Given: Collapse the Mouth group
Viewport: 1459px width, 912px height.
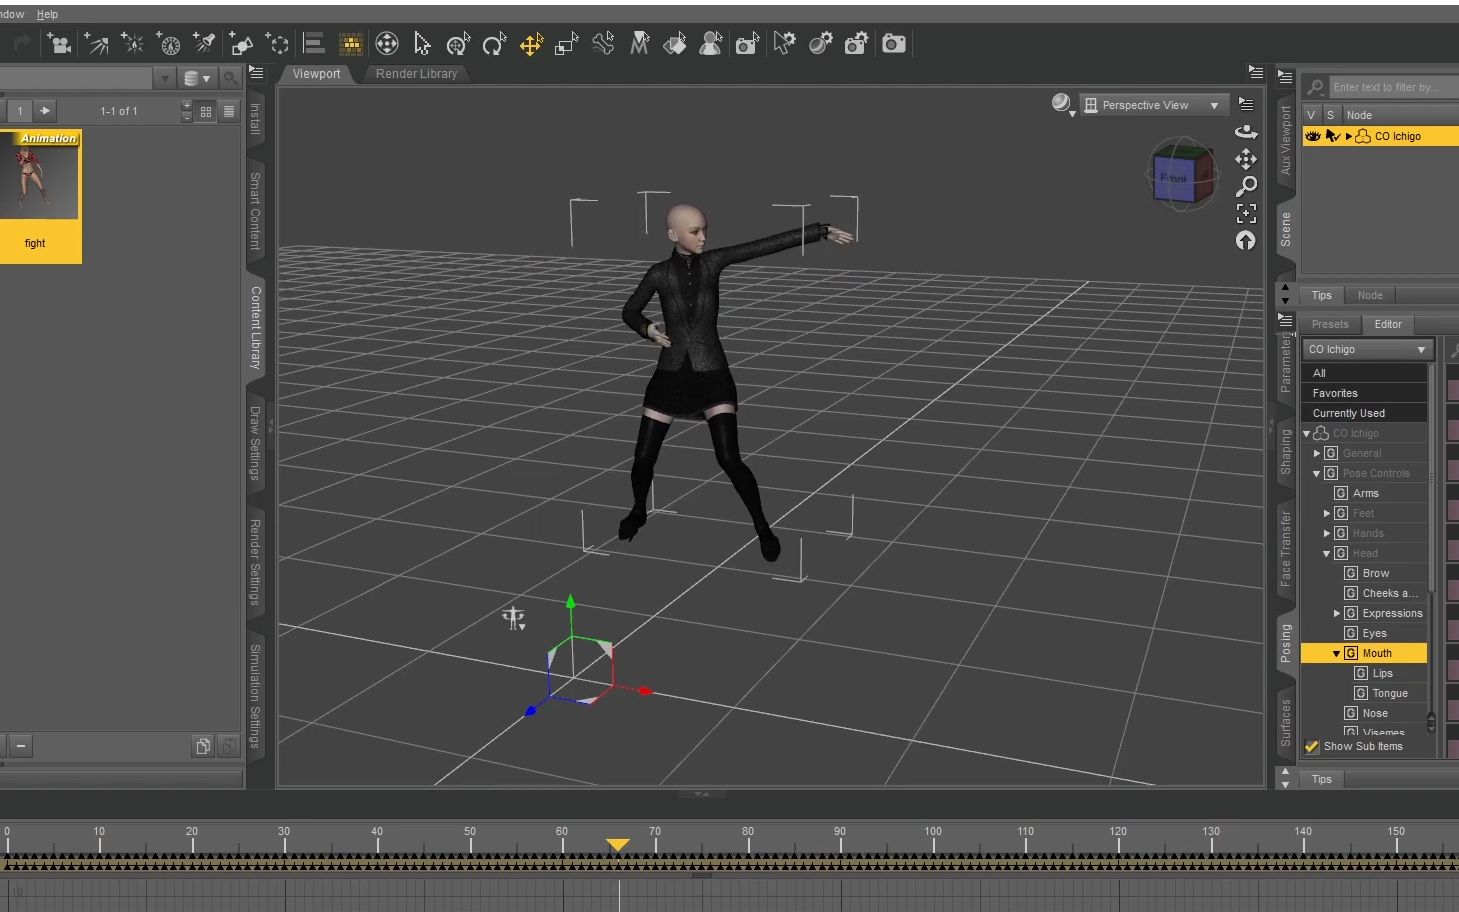Looking at the screenshot, I should pos(1337,653).
